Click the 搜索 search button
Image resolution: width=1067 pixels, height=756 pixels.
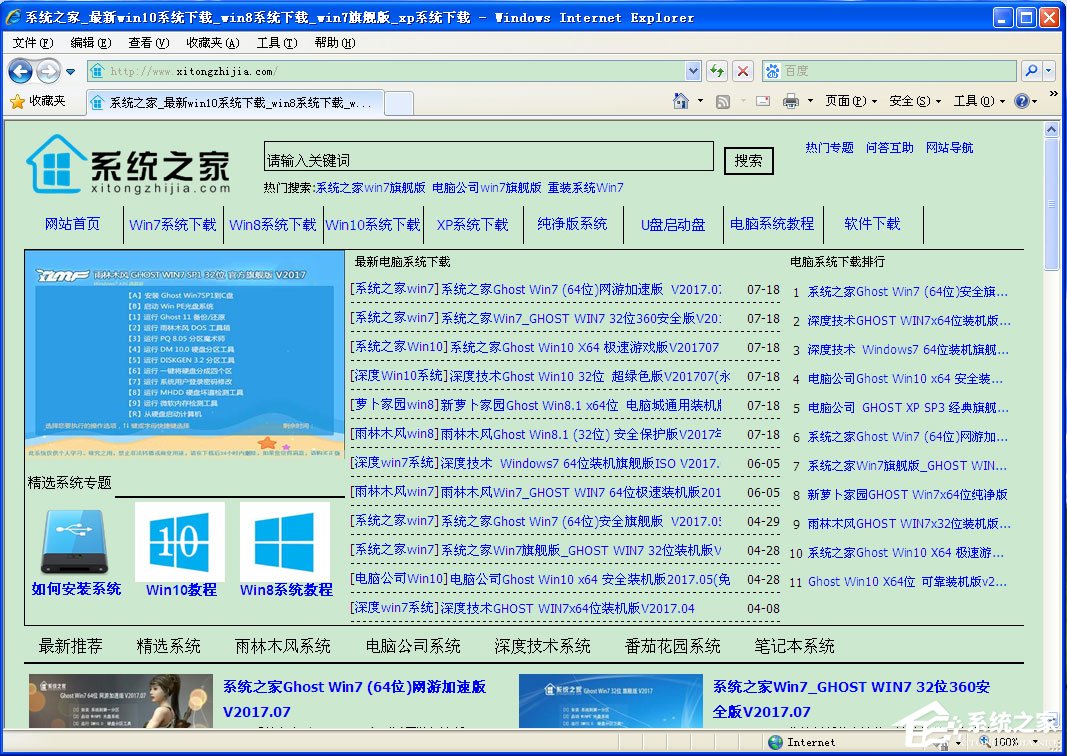(x=748, y=160)
